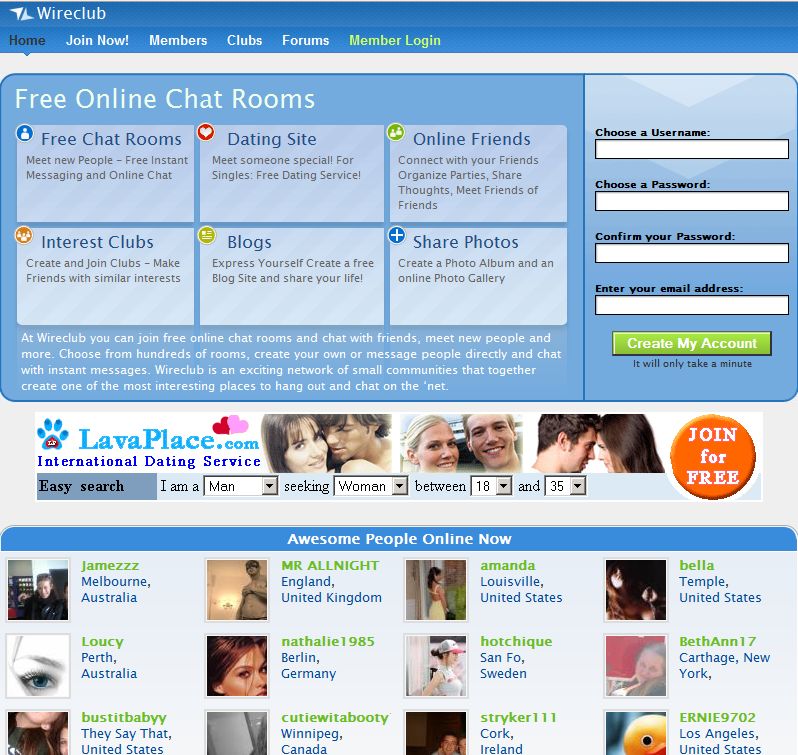Click the bustitbabyy username link
The height and width of the screenshot is (755, 798).
[124, 717]
